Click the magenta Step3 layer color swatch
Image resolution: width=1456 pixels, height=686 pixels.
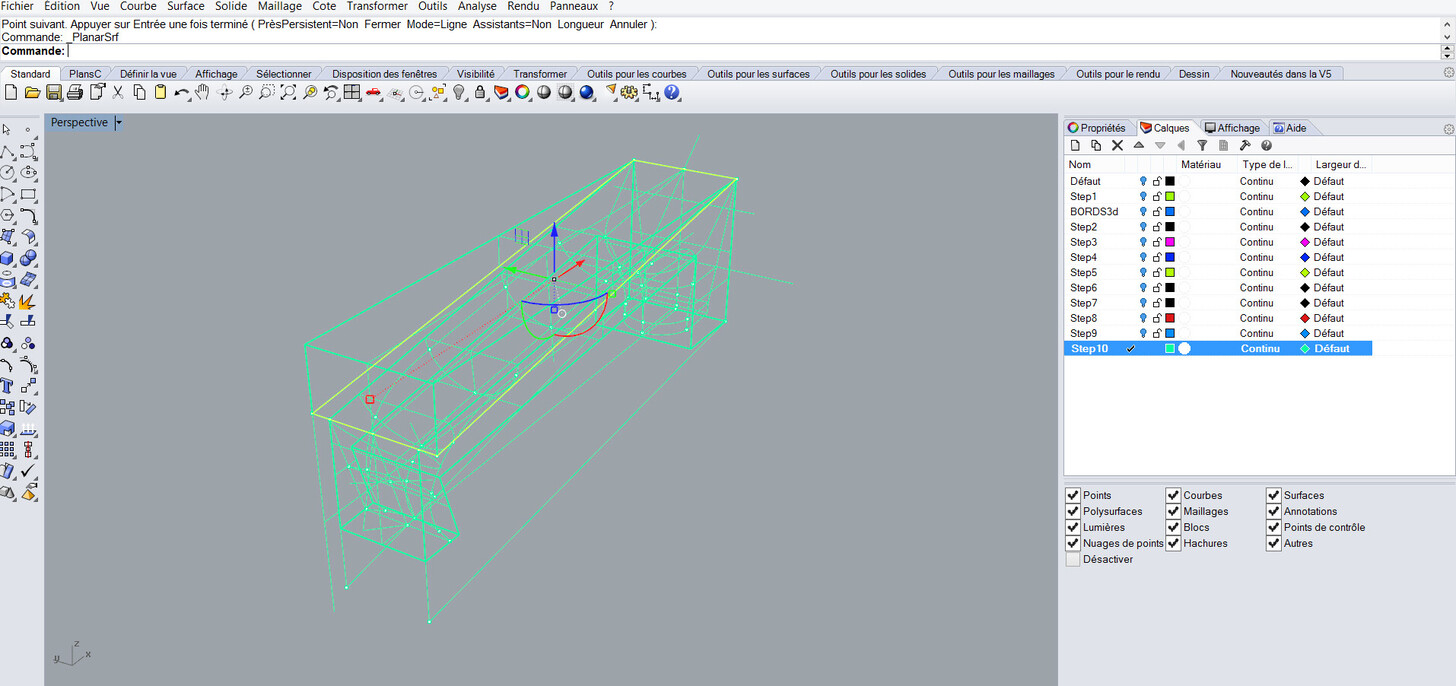pos(1170,242)
